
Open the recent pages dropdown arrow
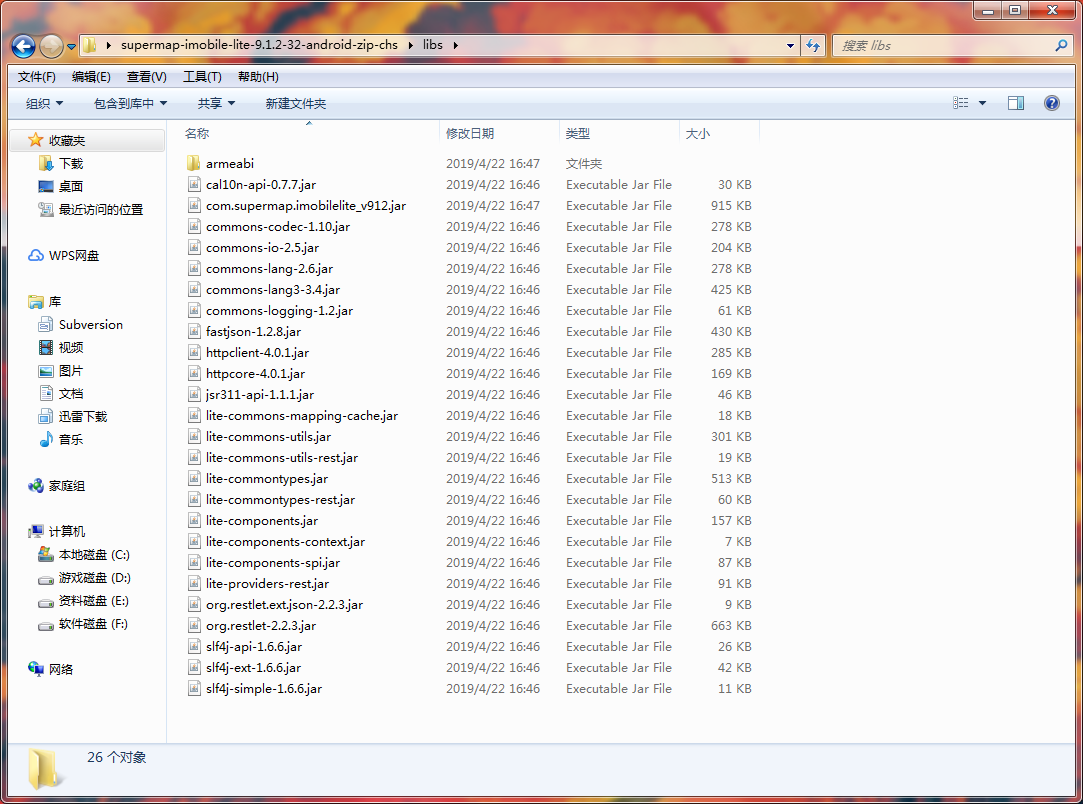coord(71,47)
